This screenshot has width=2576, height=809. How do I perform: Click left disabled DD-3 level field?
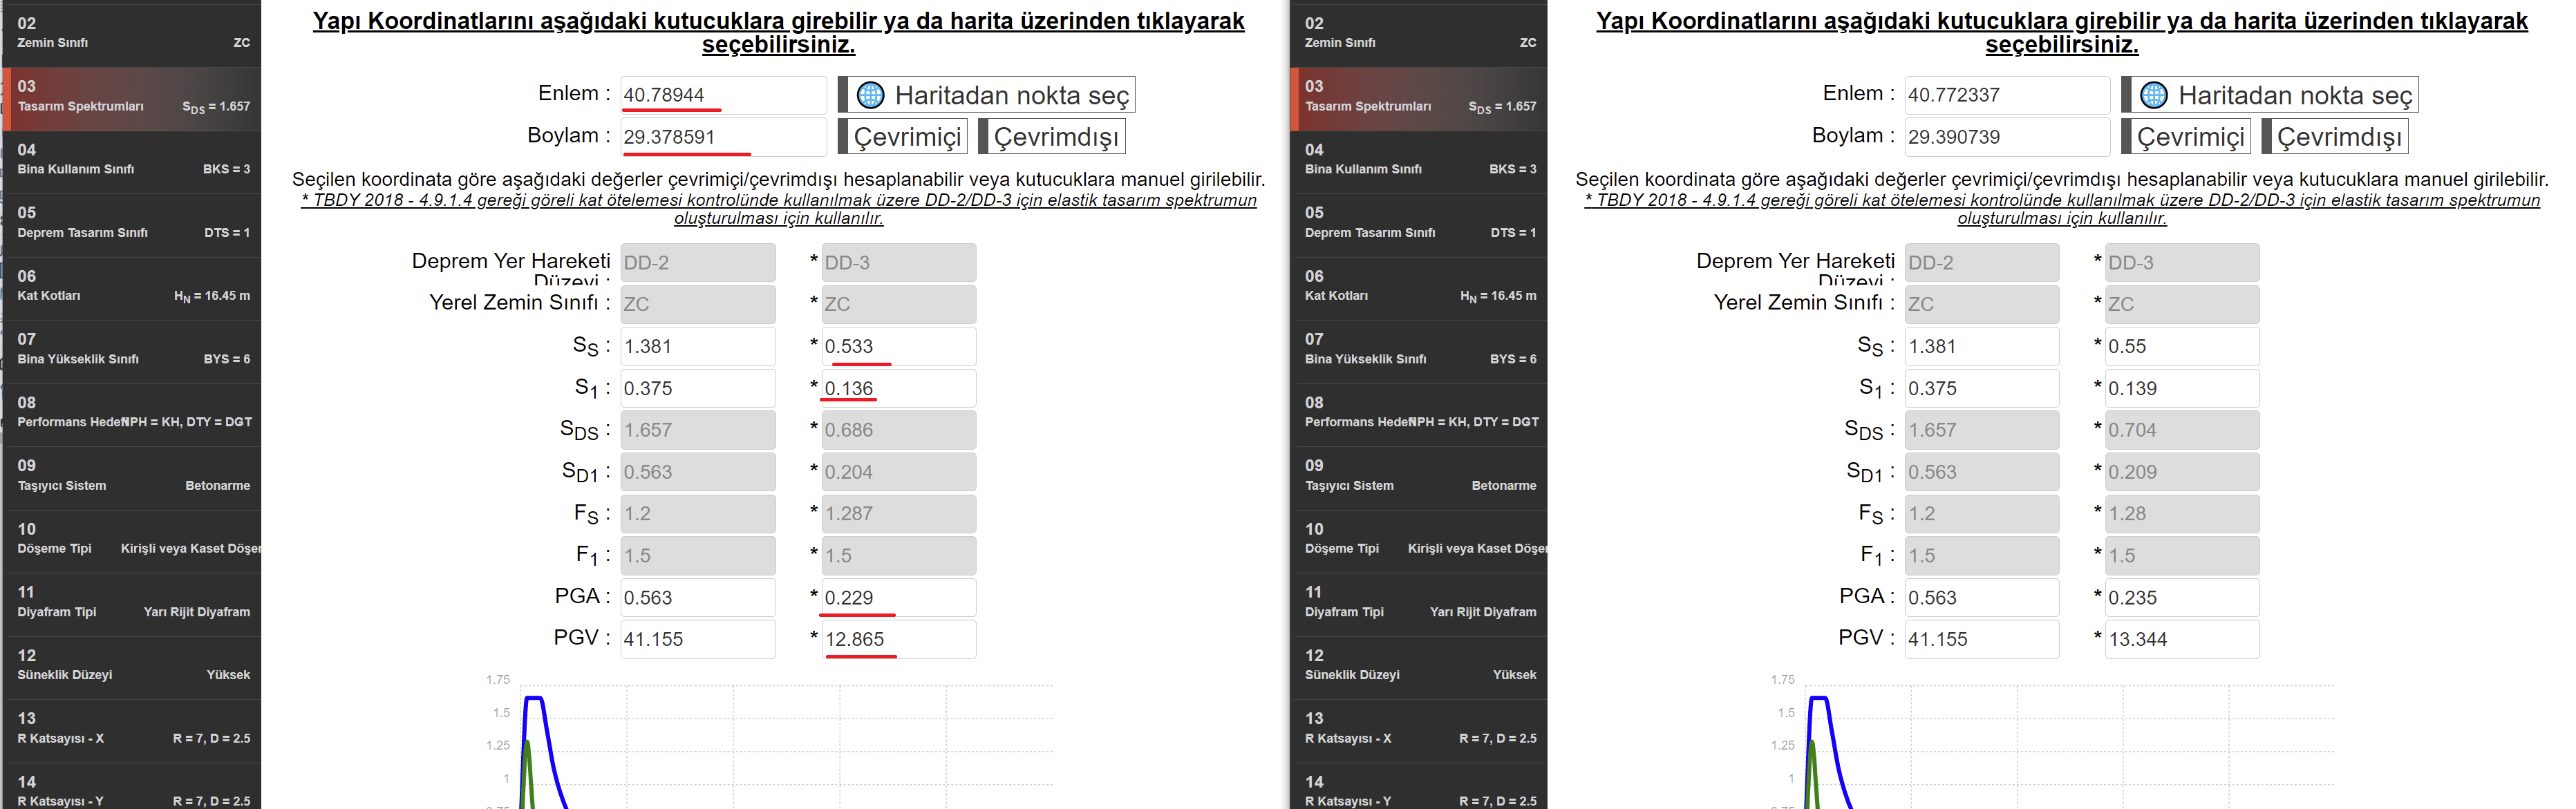coord(898,263)
